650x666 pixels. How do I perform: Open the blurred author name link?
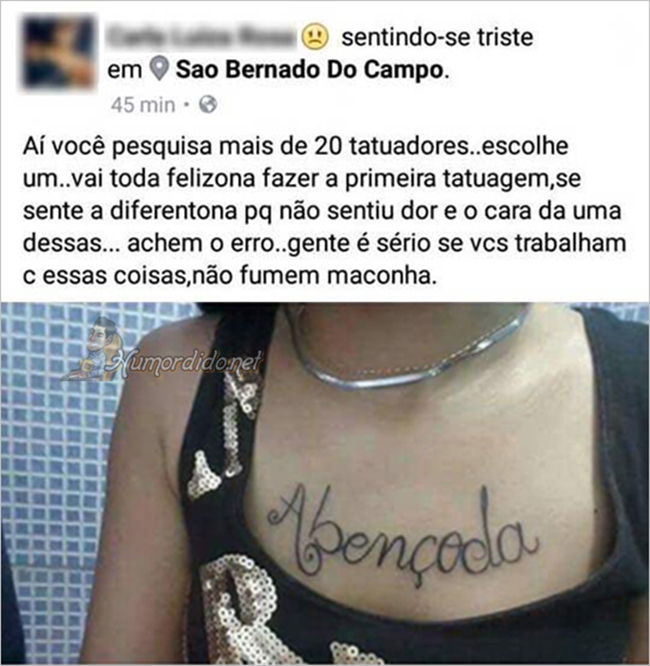point(201,37)
